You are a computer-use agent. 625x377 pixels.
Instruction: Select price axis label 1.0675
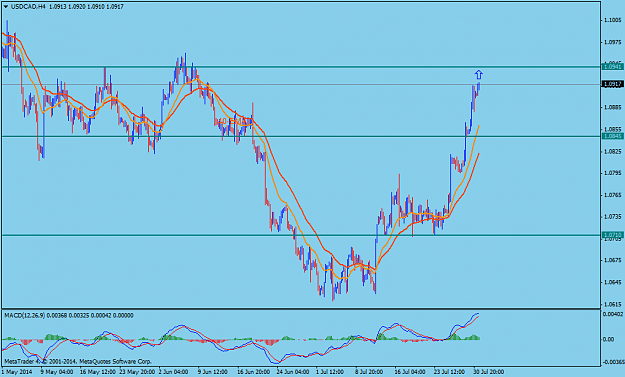[x=613, y=260]
